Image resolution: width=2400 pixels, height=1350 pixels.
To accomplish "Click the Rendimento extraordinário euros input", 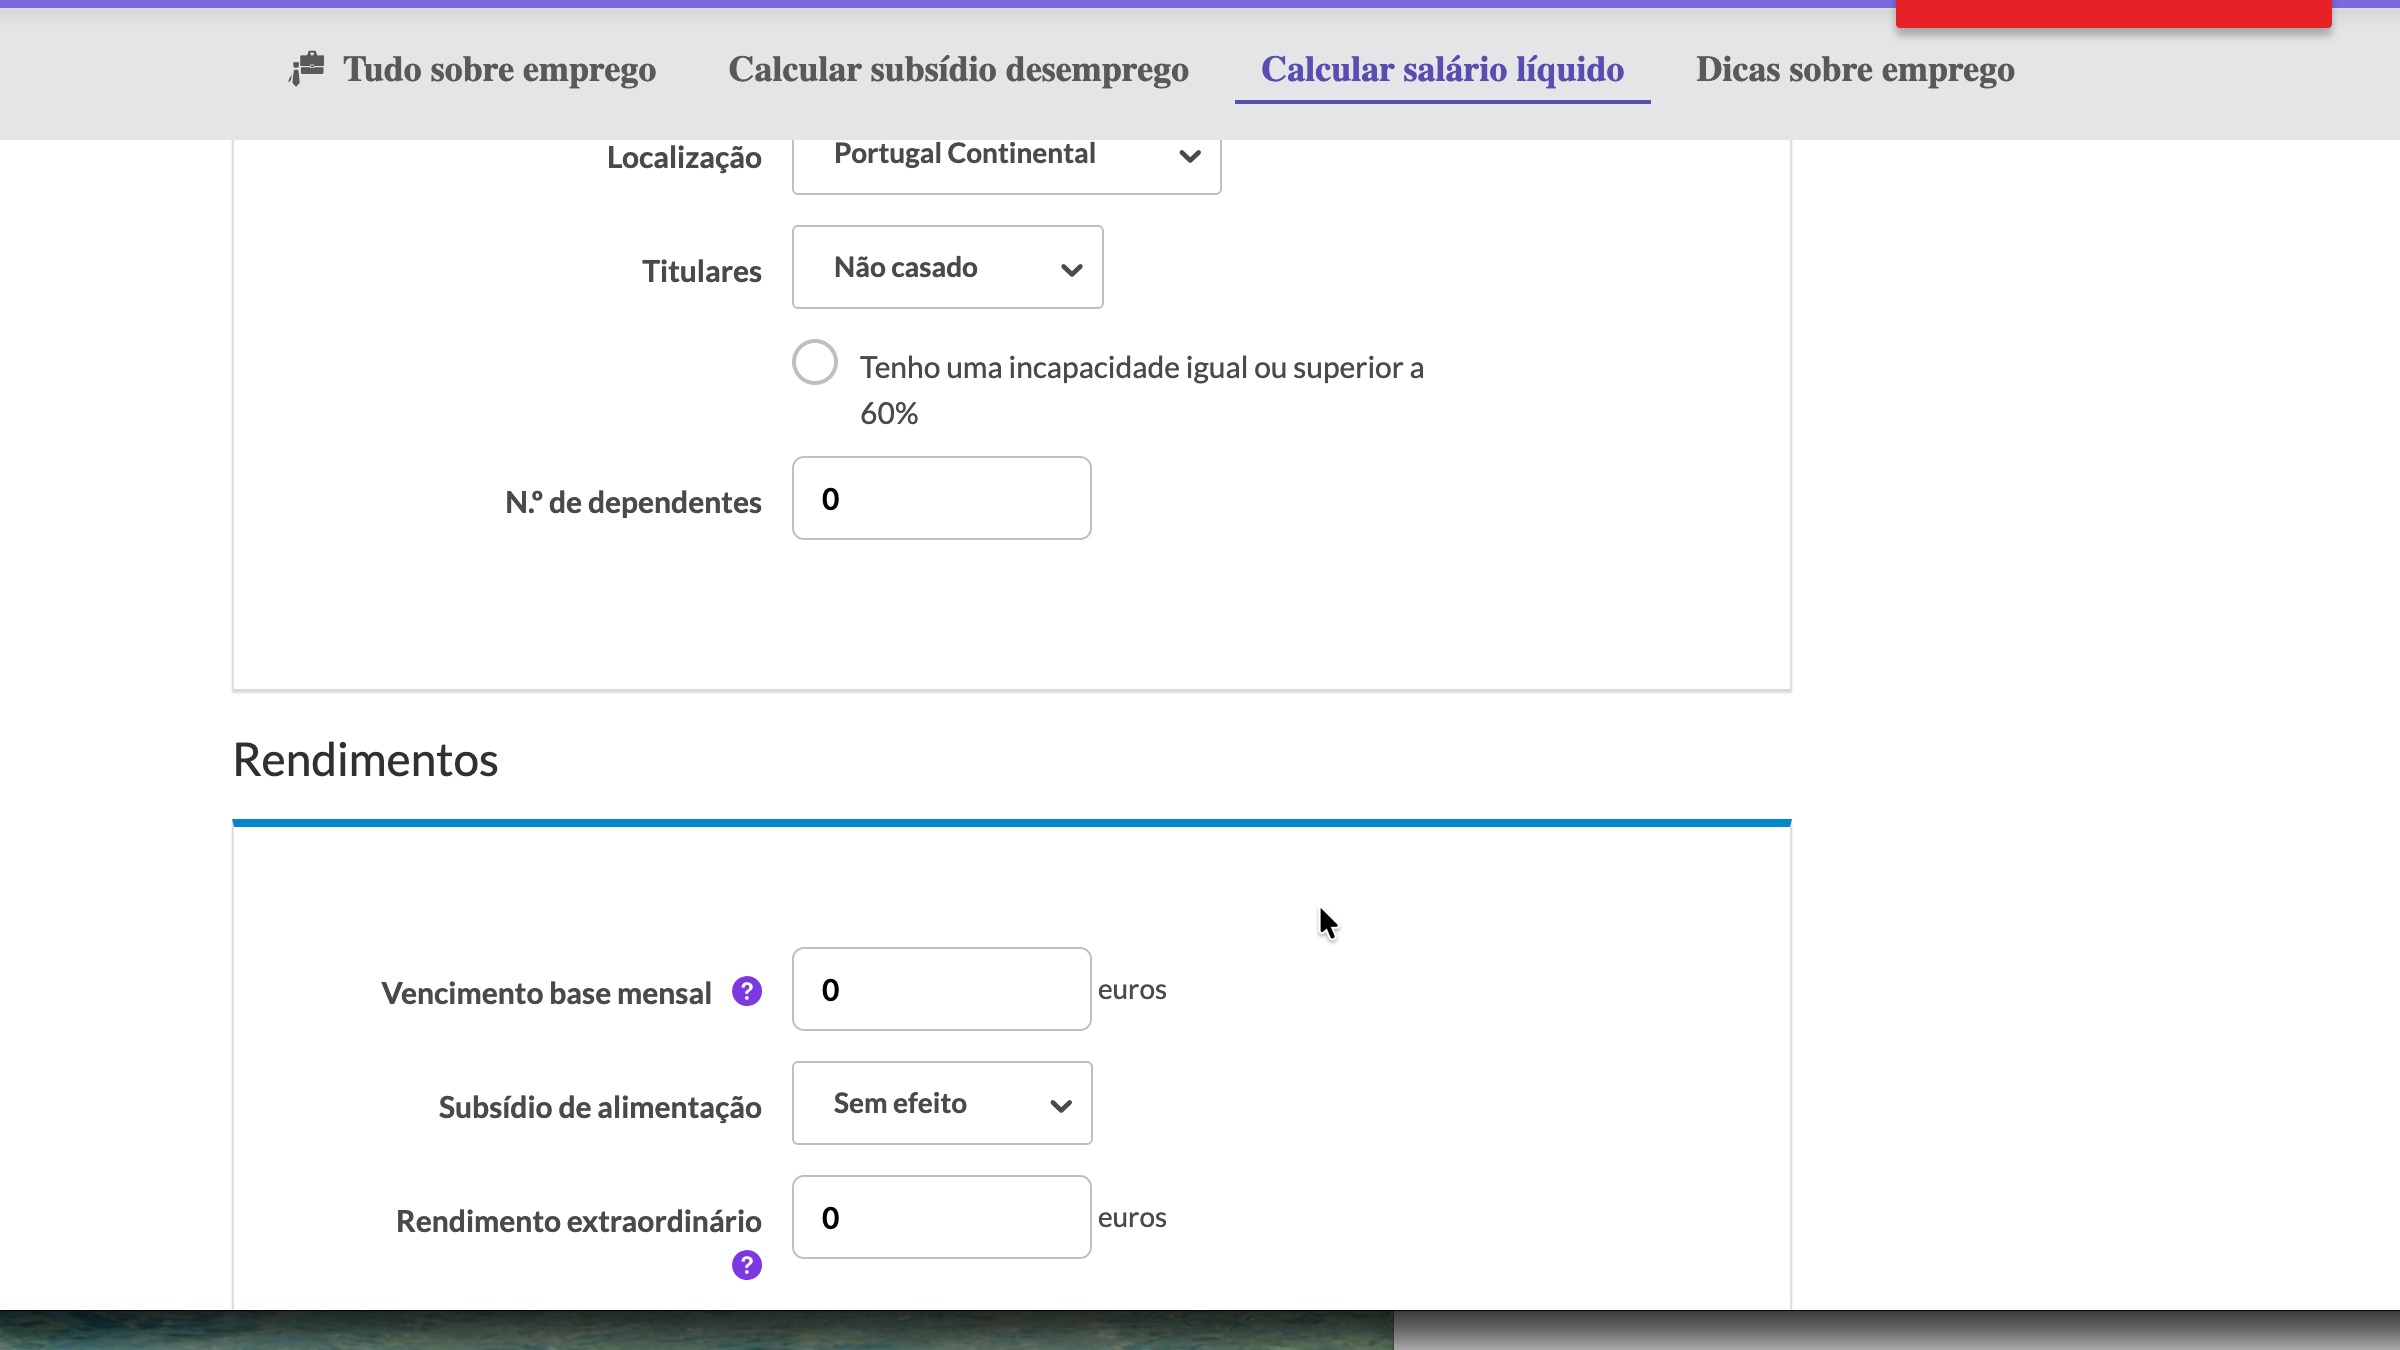I will 940,1217.
